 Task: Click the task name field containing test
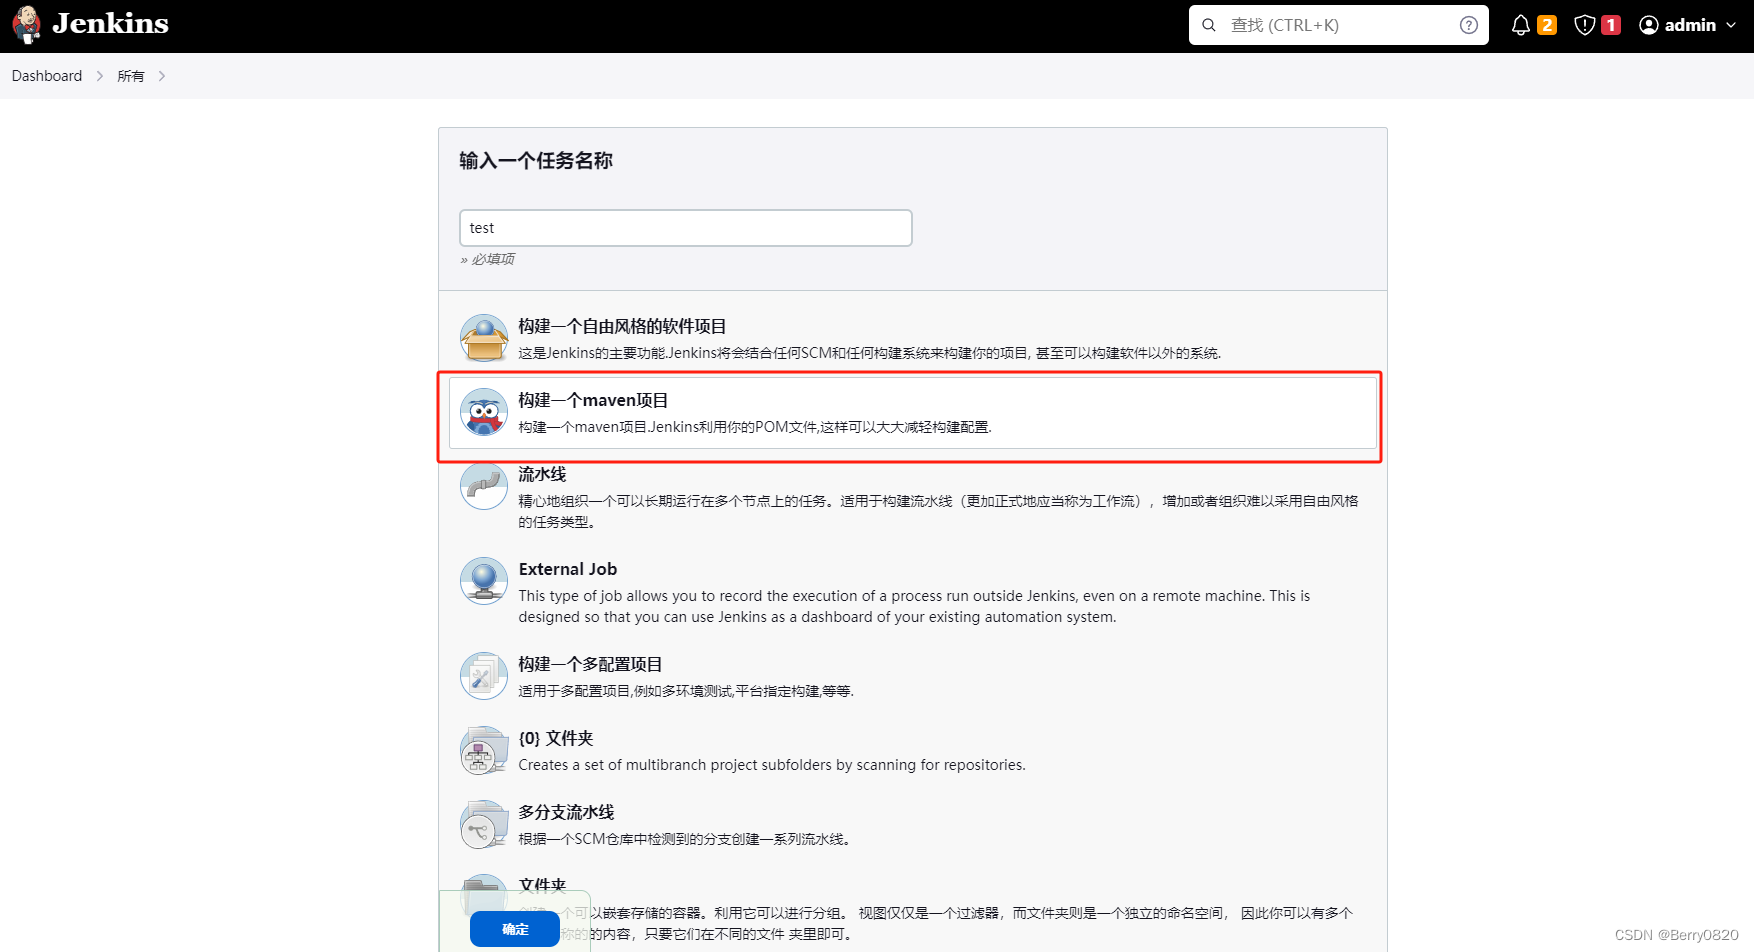686,228
